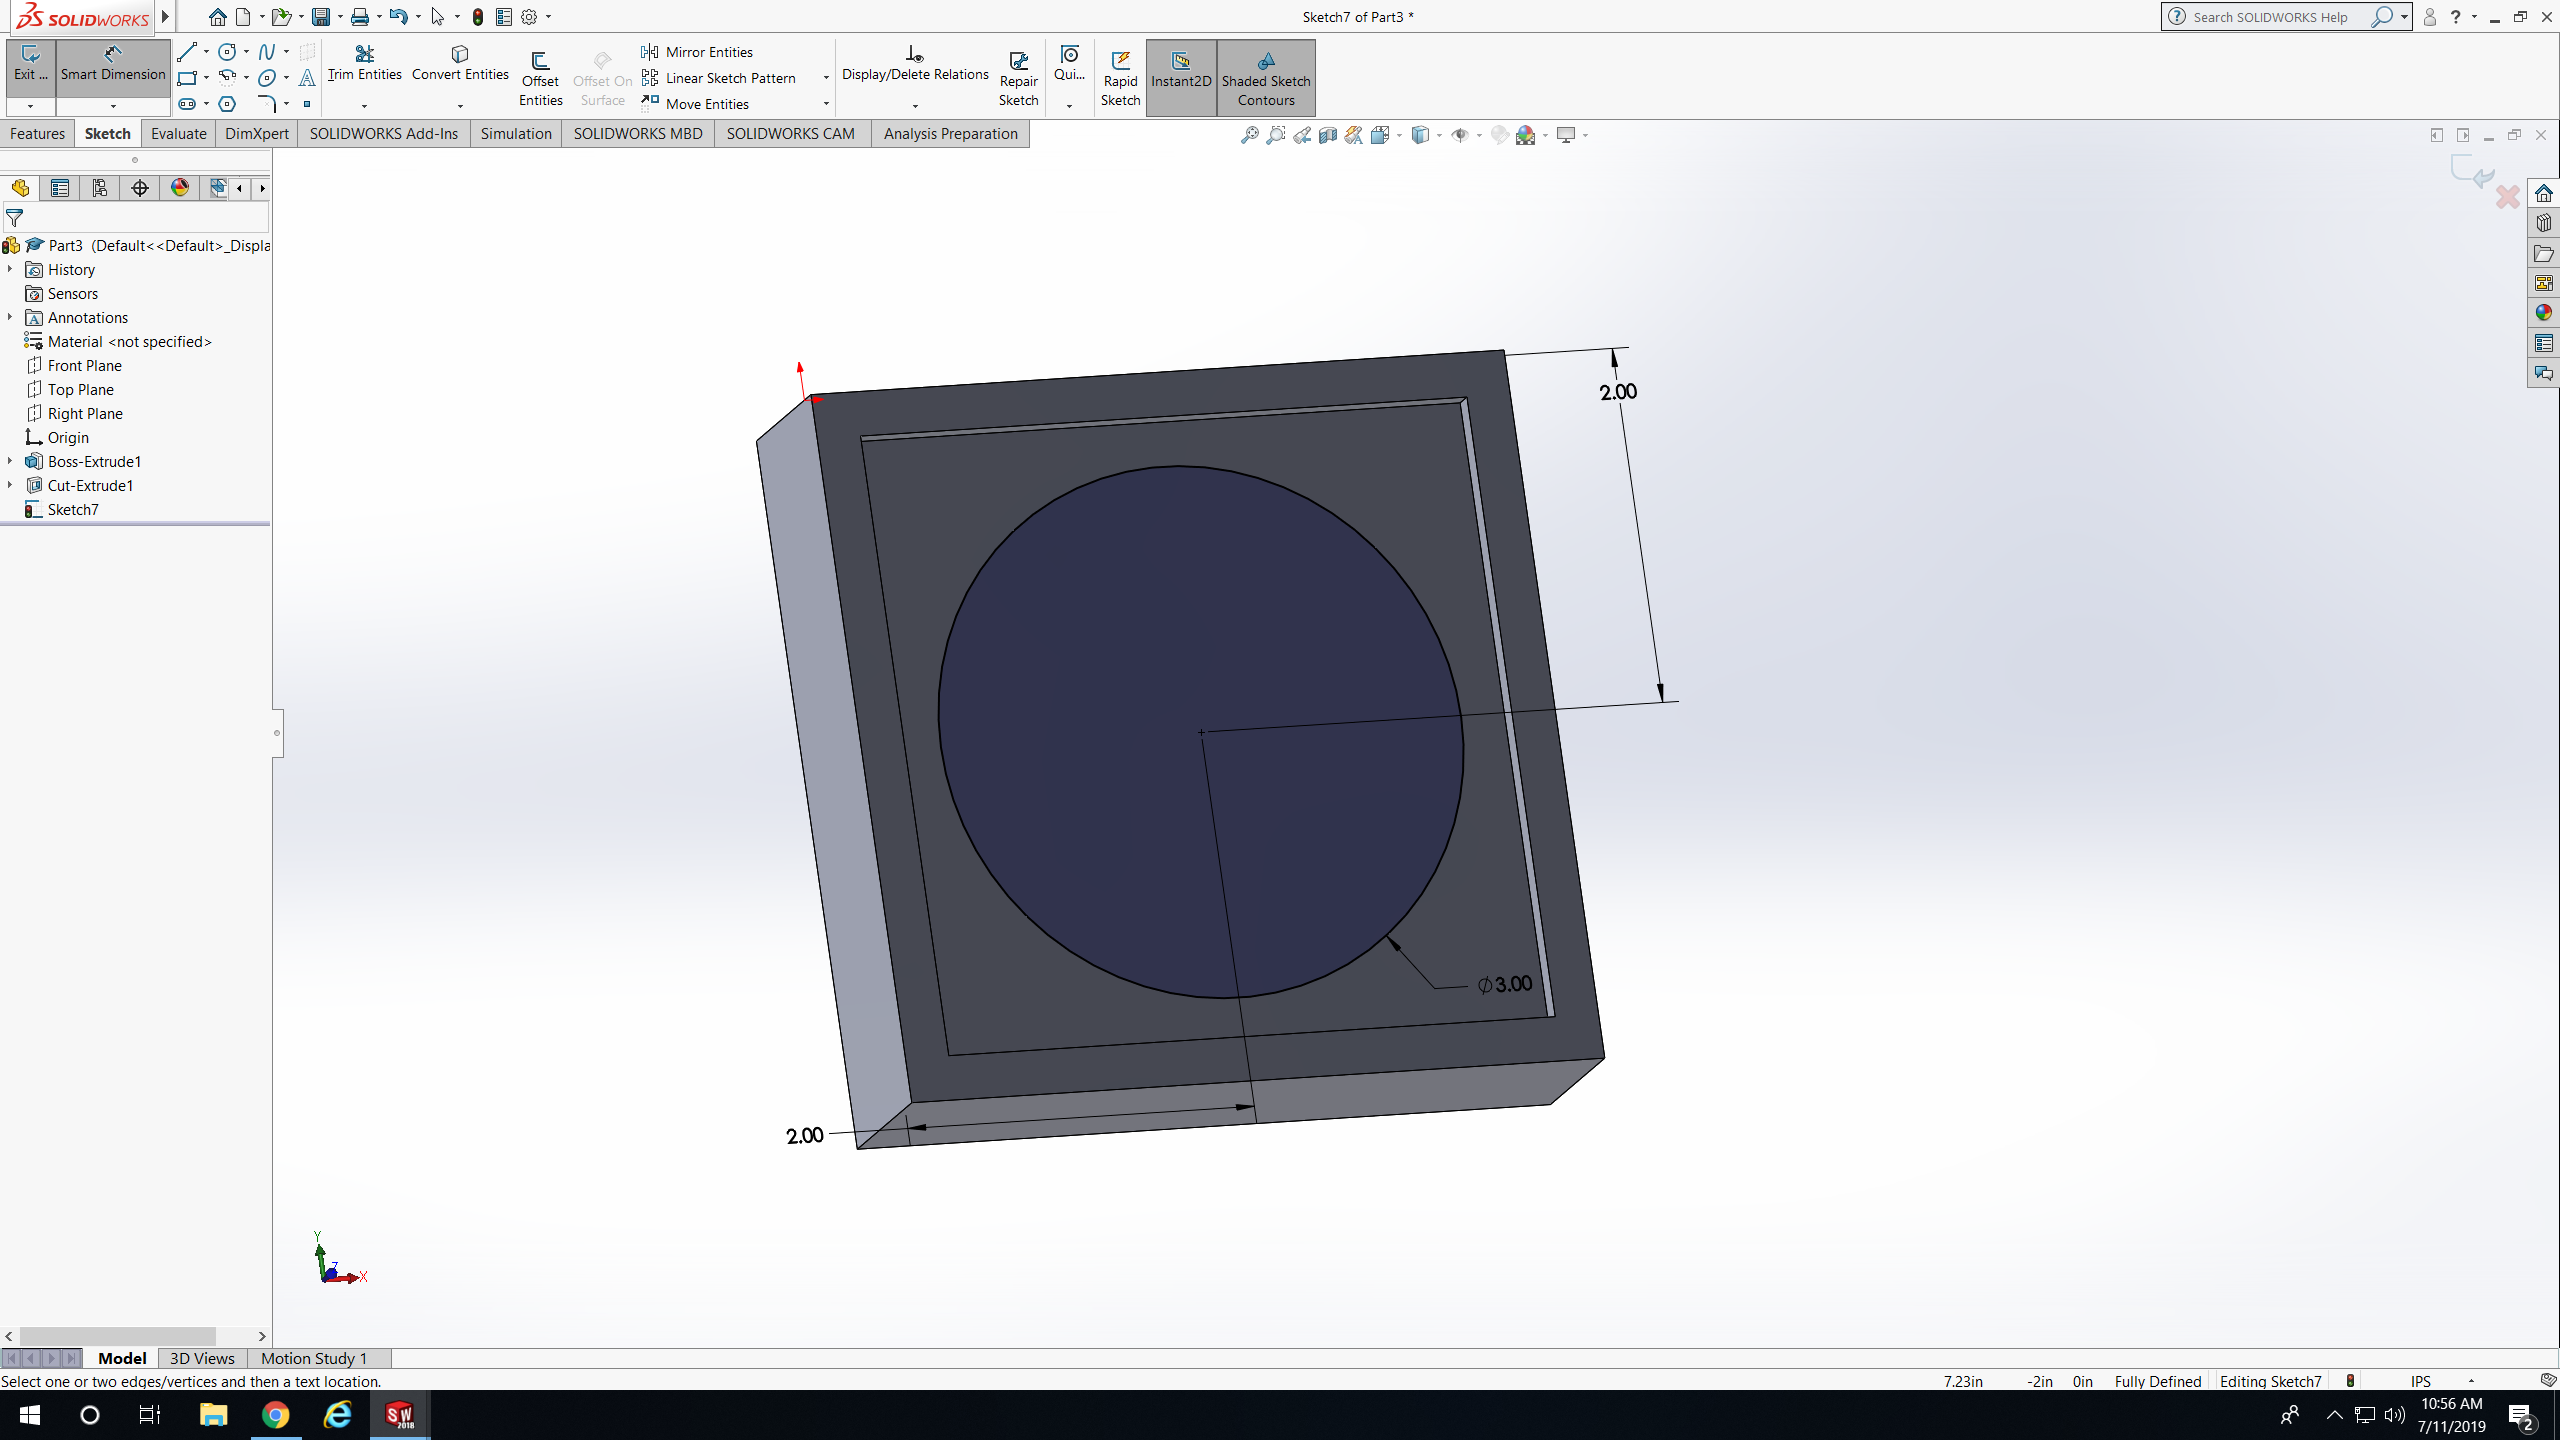The width and height of the screenshot is (2560, 1440).
Task: Open the Repair Sketch tool
Action: [1018, 78]
